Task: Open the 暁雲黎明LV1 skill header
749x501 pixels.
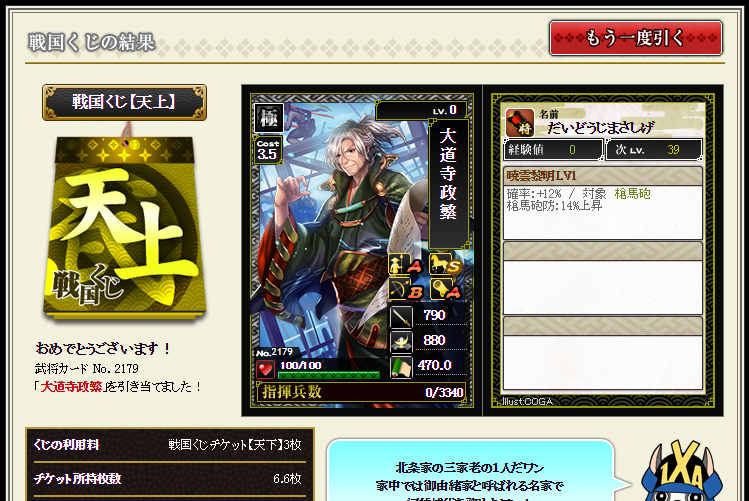Action: click(x=603, y=176)
